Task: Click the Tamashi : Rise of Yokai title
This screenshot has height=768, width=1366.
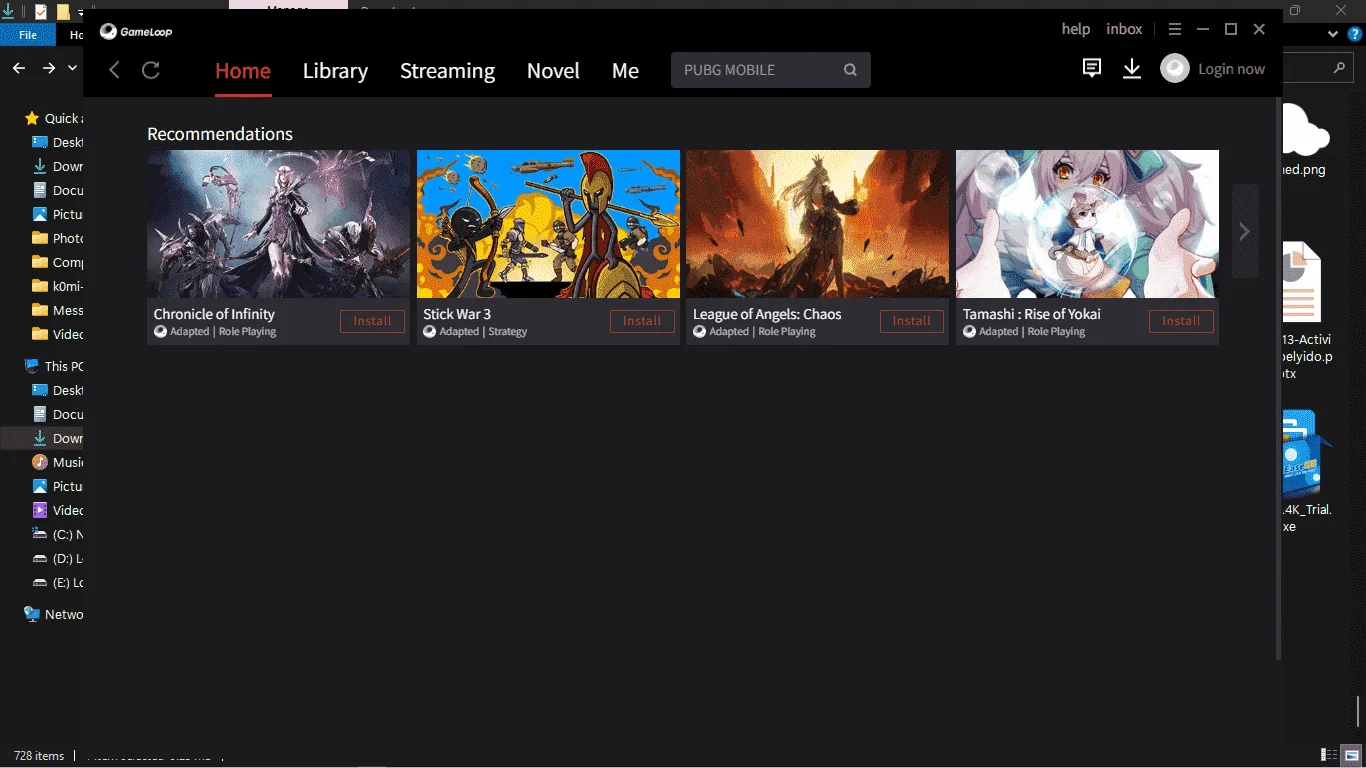Action: pos(1032,314)
